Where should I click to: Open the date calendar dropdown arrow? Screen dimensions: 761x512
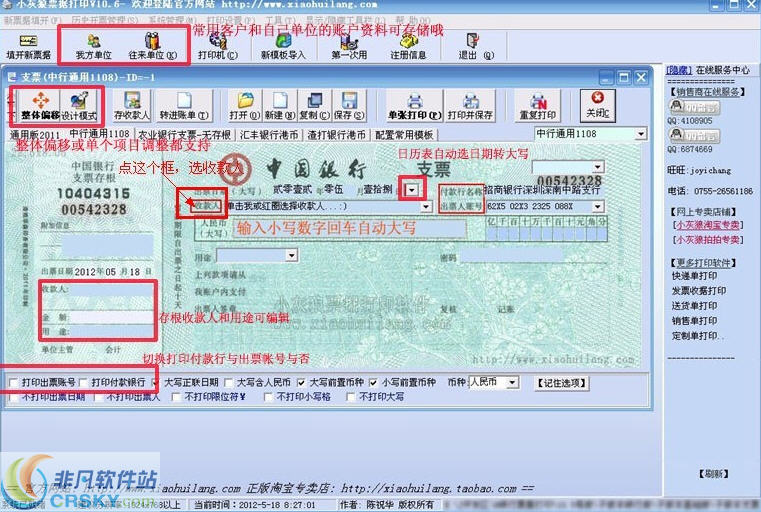[x=412, y=190]
